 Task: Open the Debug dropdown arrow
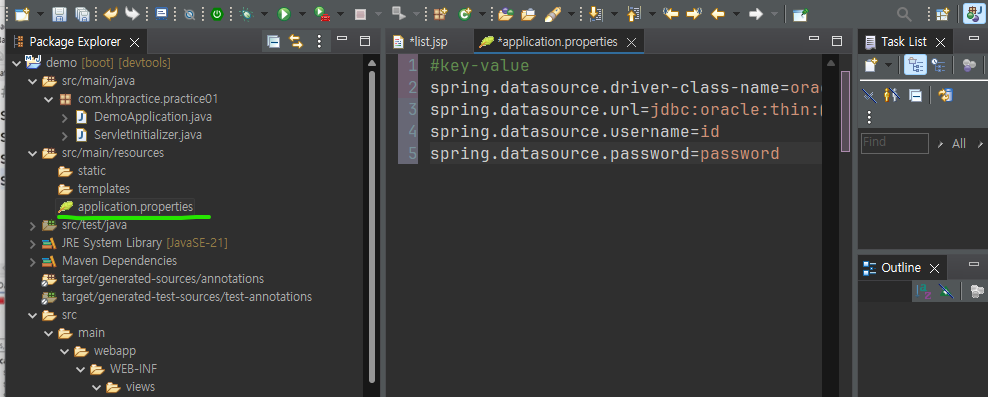tap(264, 14)
